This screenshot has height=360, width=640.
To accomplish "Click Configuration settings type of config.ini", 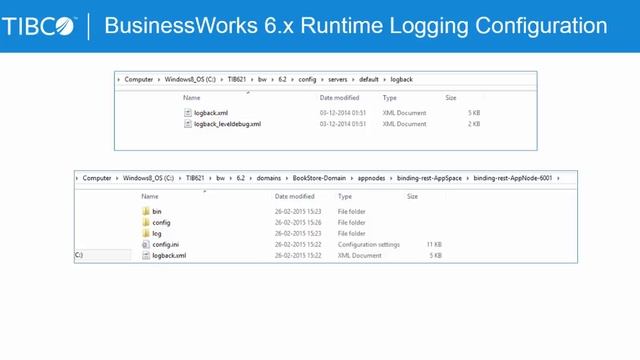I will click(369, 244).
